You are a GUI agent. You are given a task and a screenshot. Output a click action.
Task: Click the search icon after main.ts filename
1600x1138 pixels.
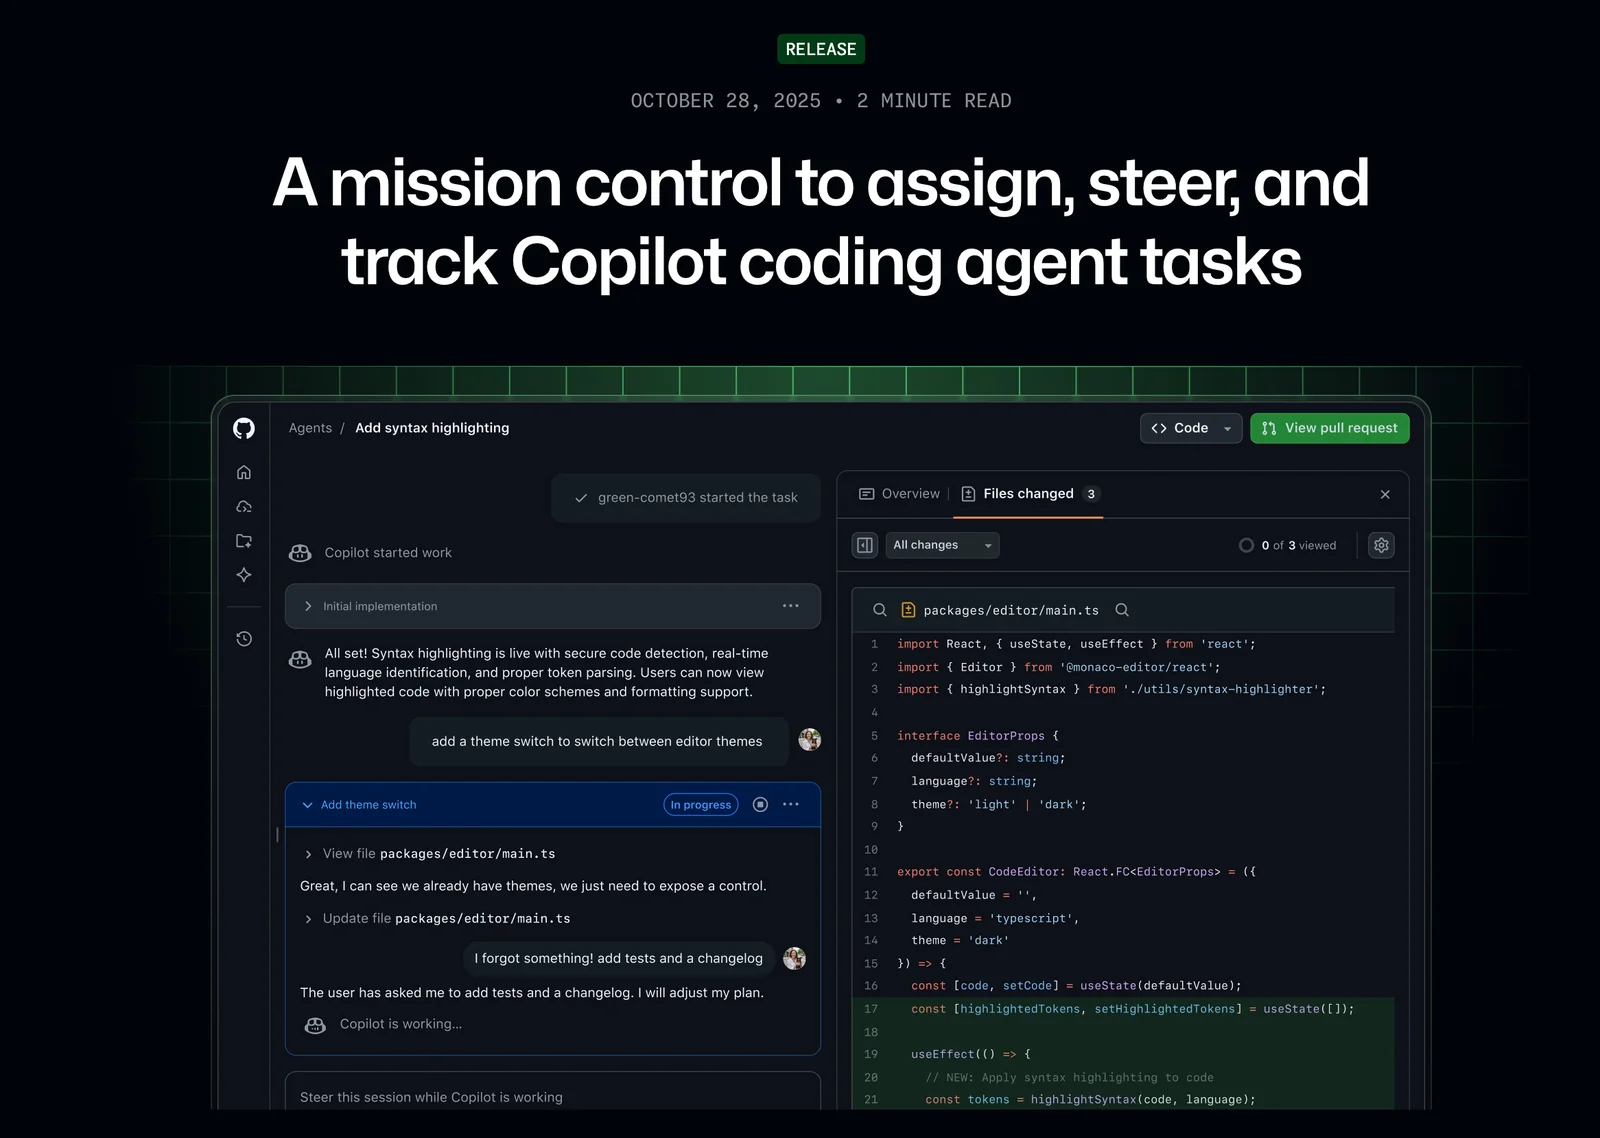(x=1122, y=610)
